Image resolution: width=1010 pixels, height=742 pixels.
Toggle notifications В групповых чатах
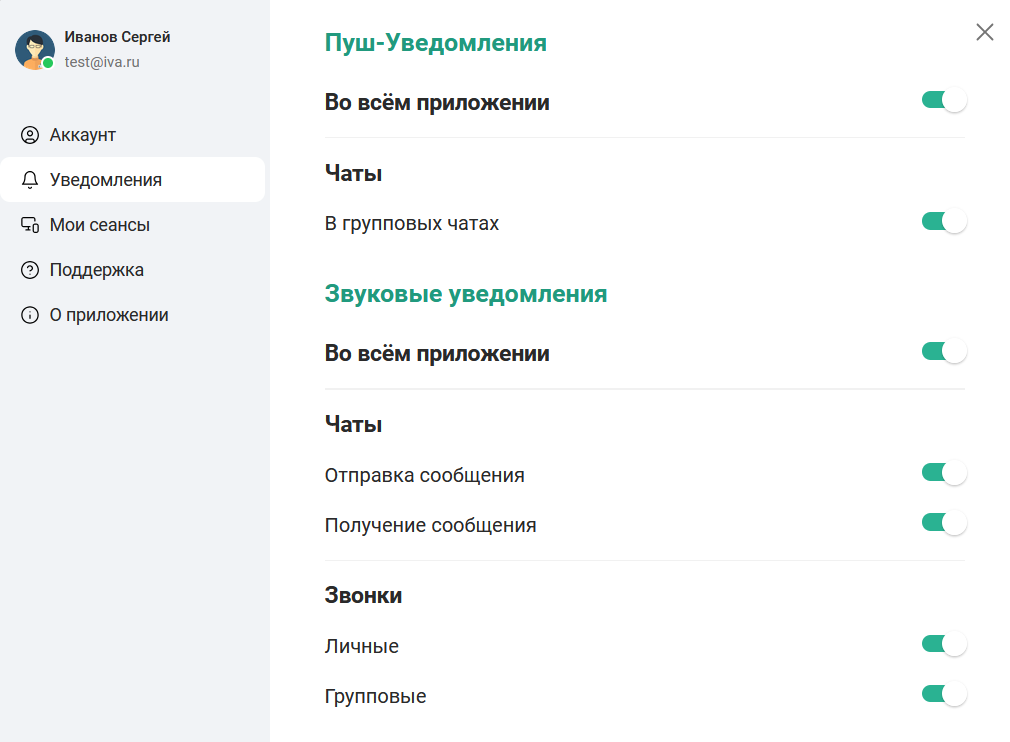(x=943, y=220)
